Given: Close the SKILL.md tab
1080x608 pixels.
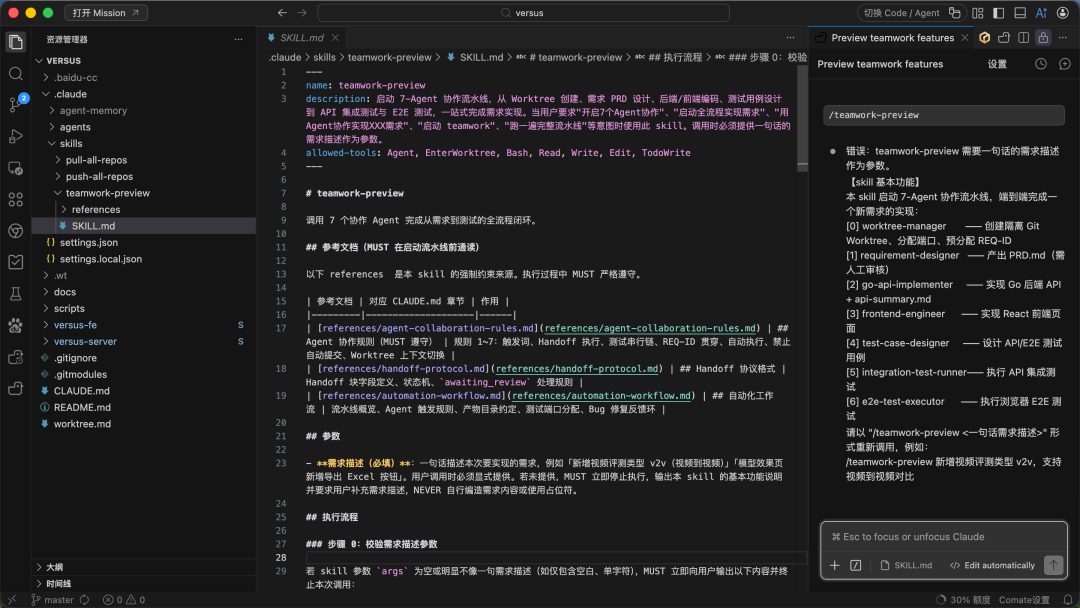Looking at the screenshot, I should pos(335,38).
